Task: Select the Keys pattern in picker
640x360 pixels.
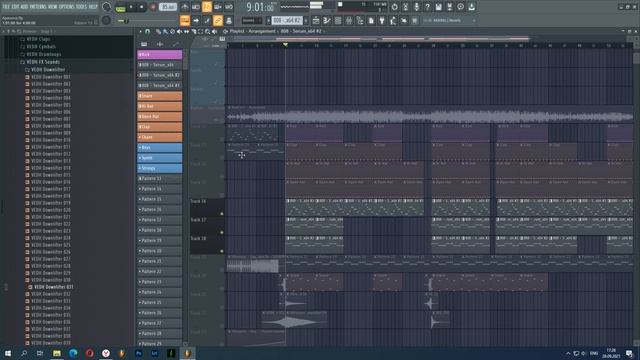Action: click(x=160, y=147)
